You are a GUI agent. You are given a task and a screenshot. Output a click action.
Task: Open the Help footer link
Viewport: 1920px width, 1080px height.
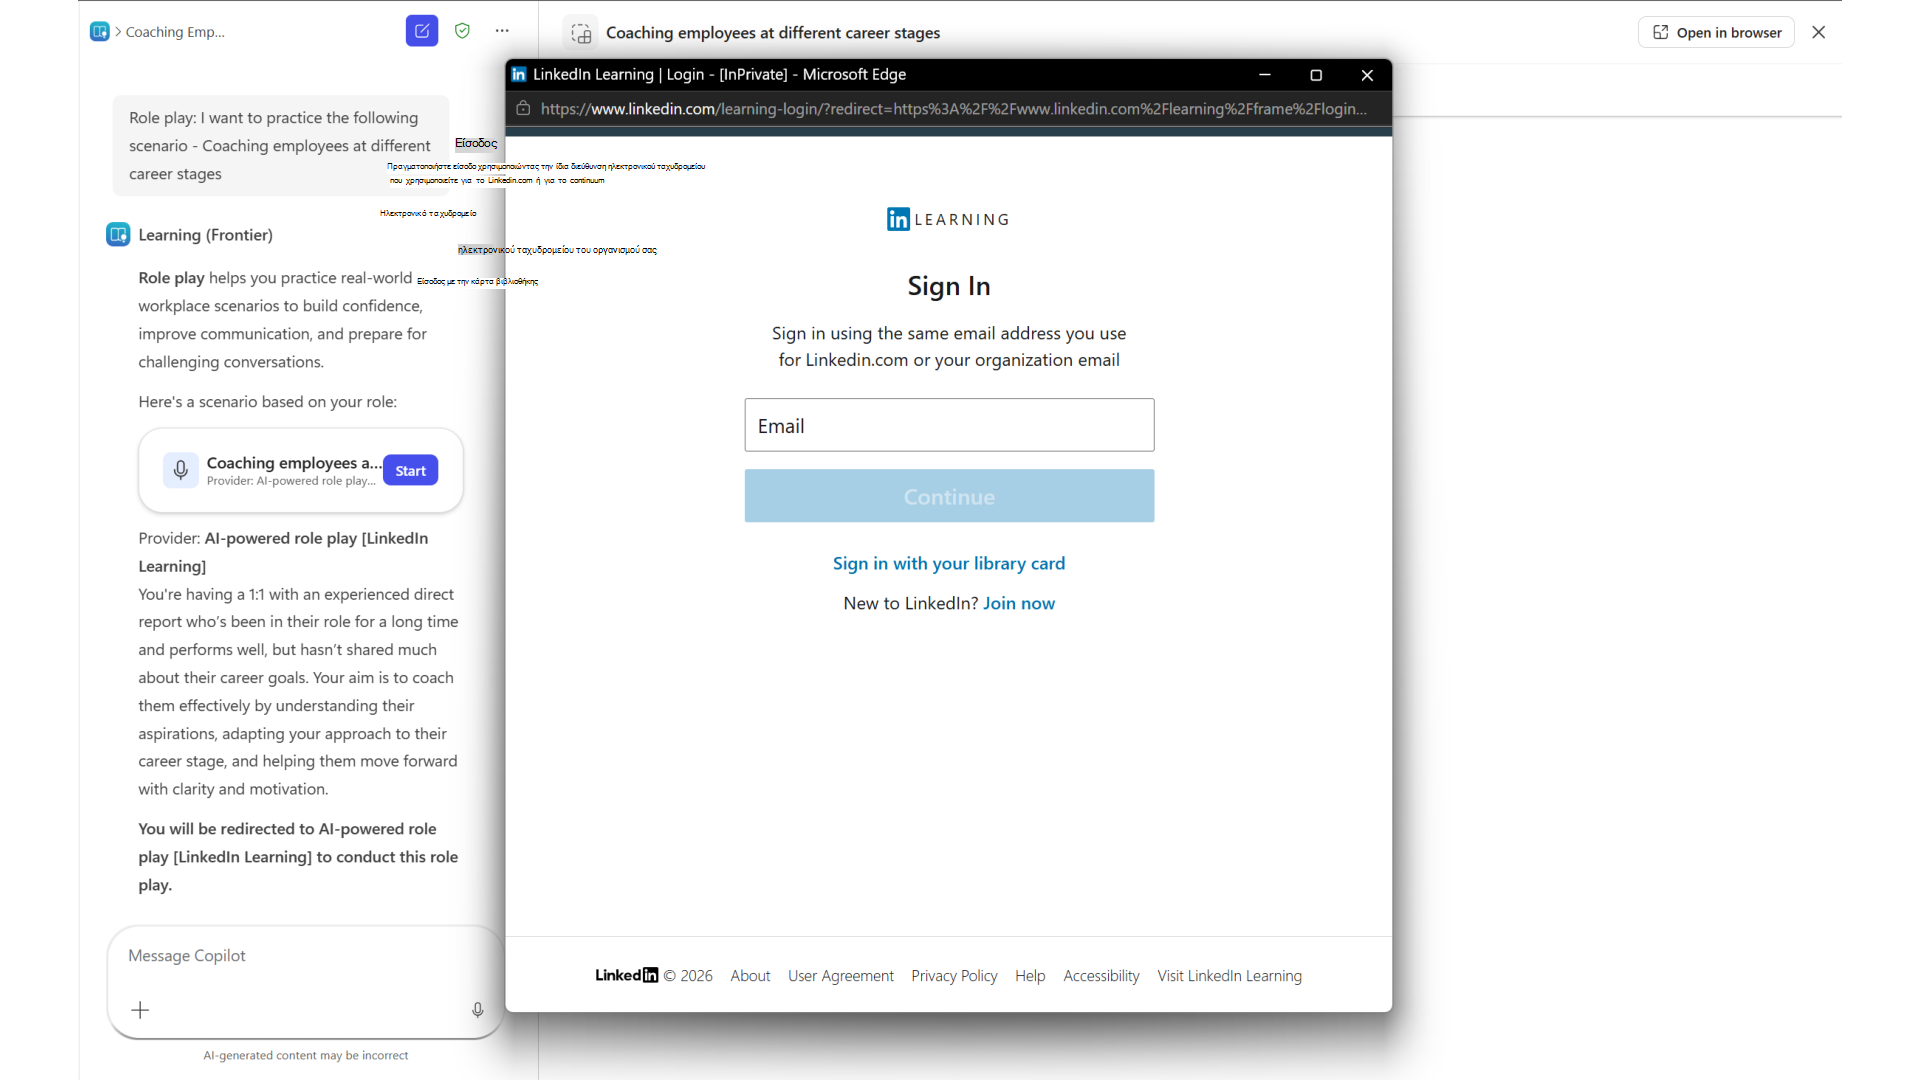coord(1030,976)
